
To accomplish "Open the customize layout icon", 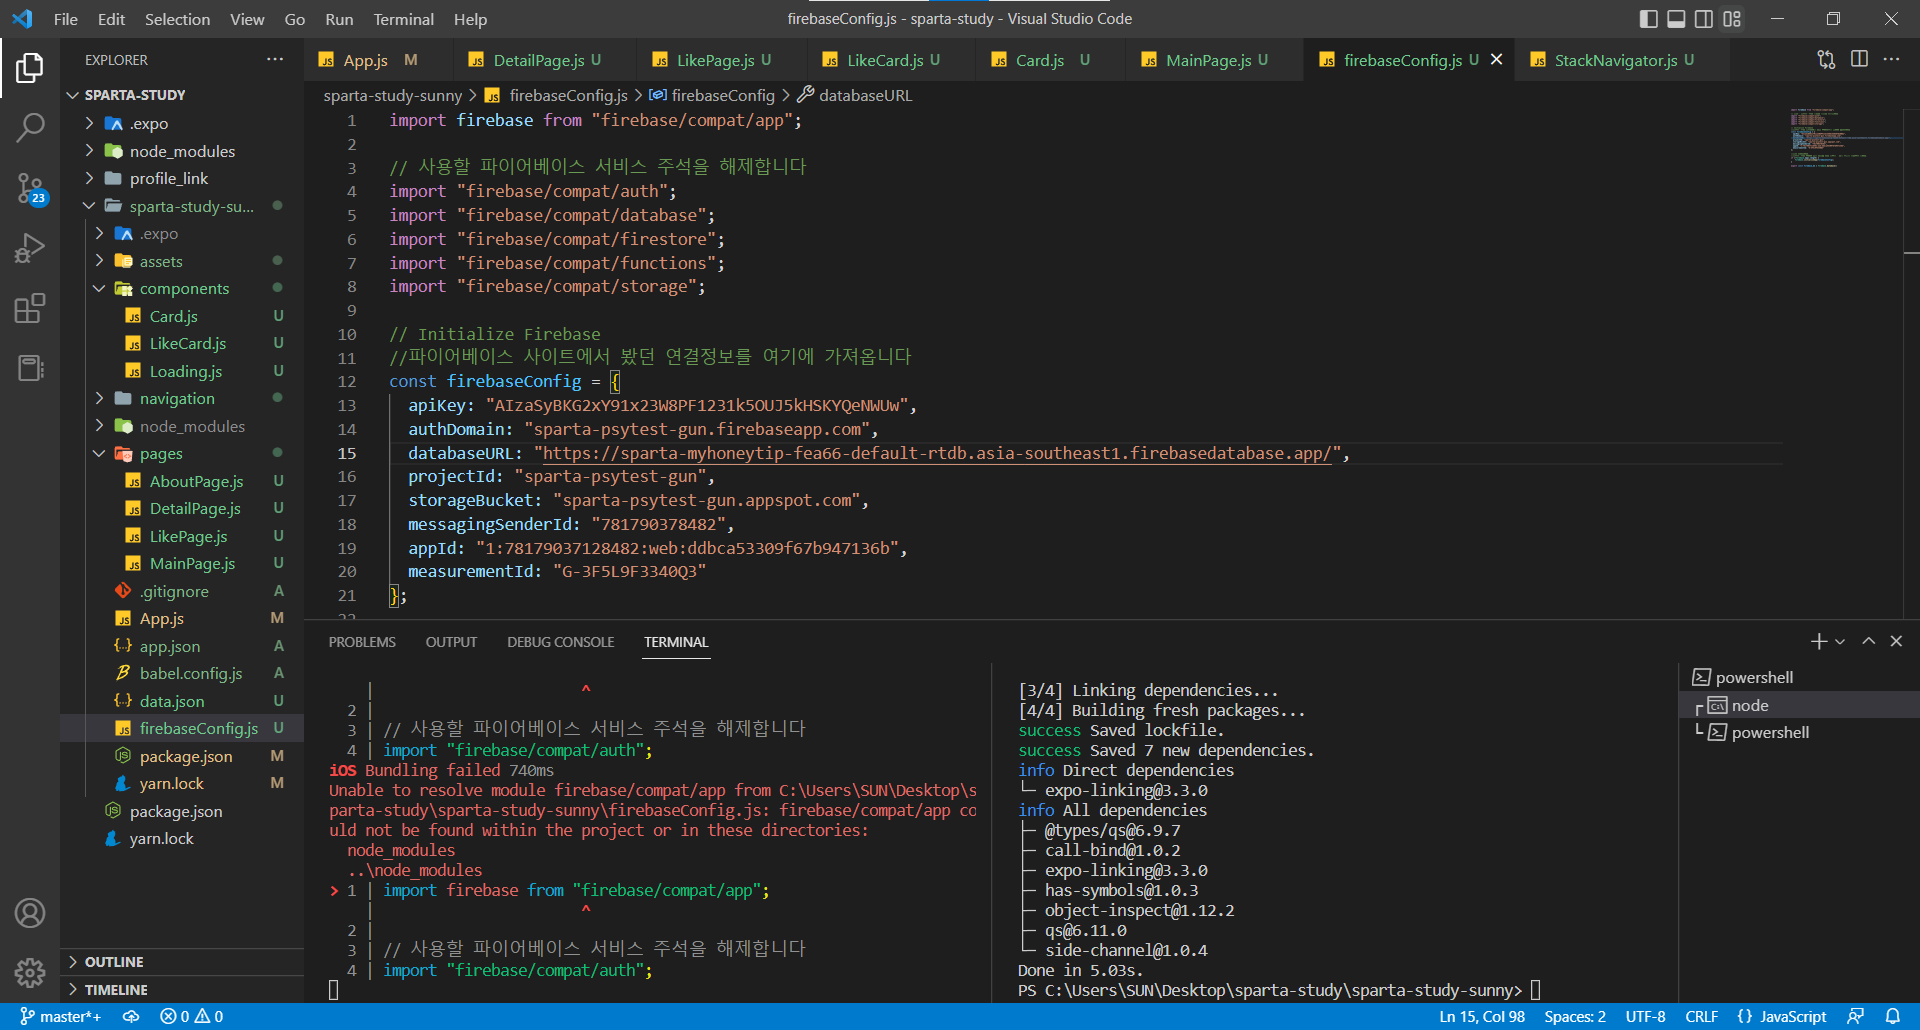I will coord(1732,19).
